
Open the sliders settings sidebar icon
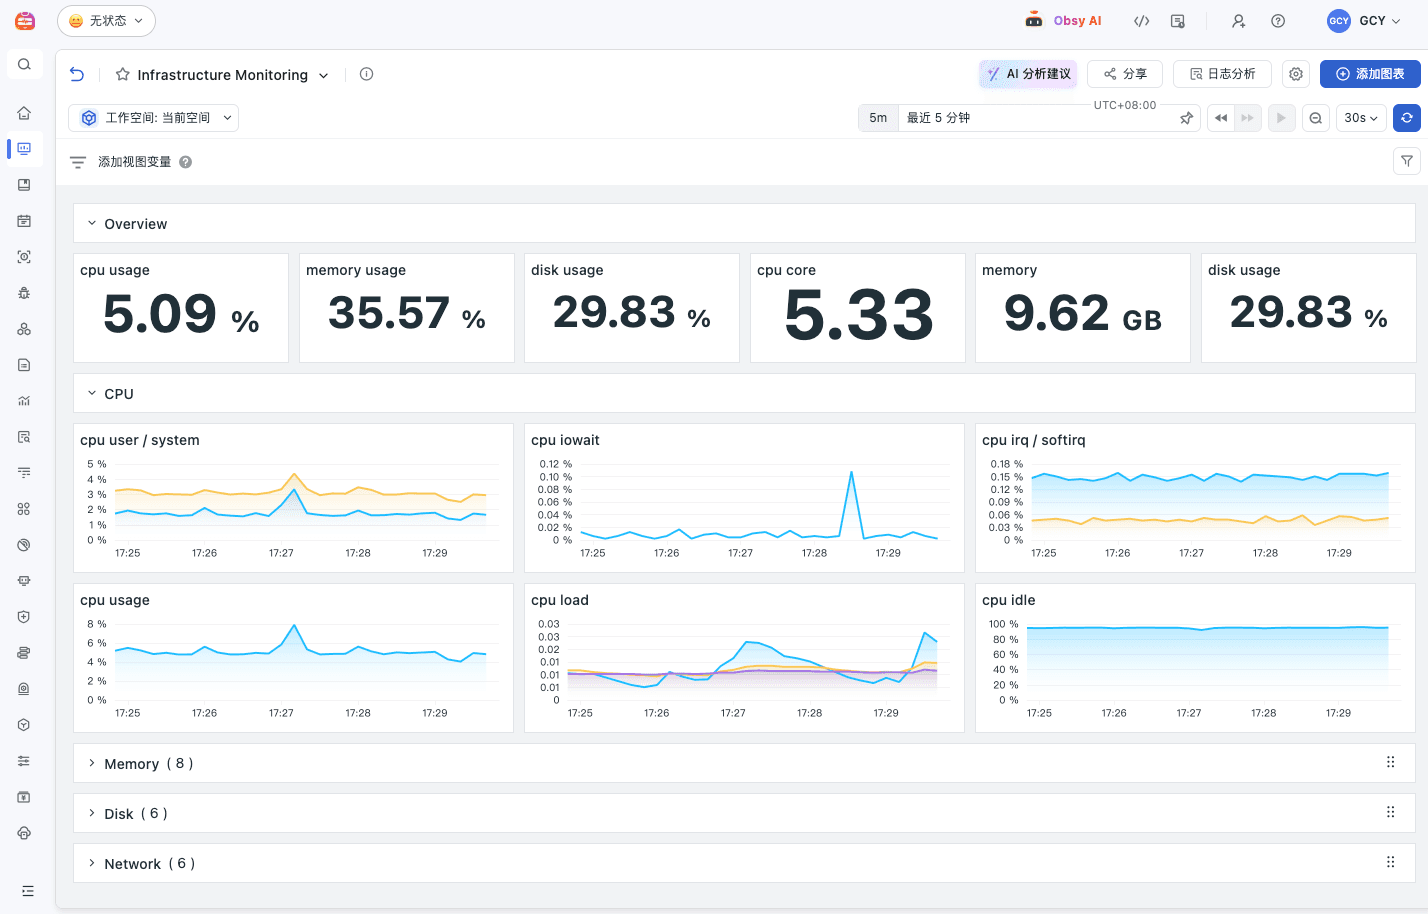[24, 761]
